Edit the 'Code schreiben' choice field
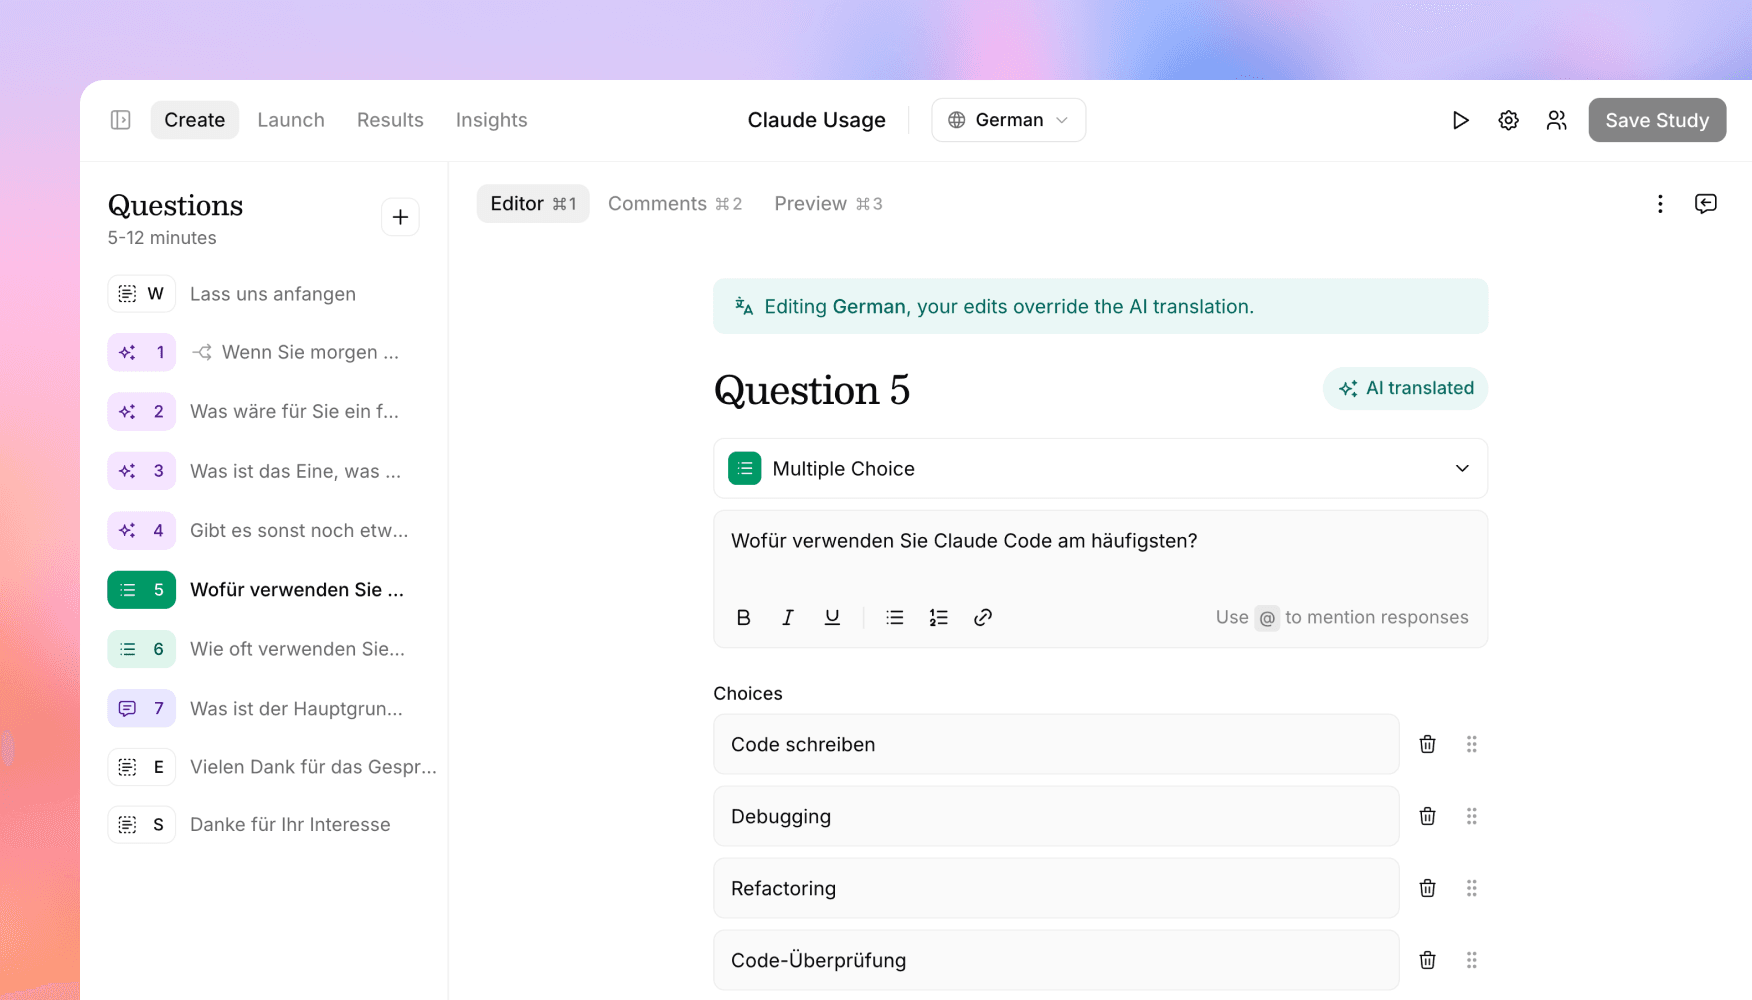 [1056, 744]
